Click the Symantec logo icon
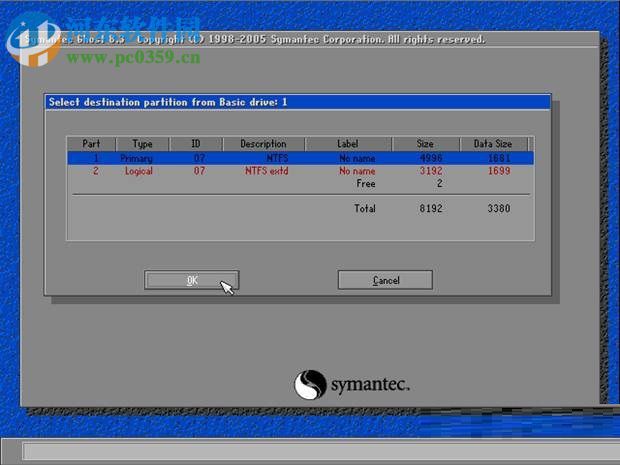 click(310, 384)
